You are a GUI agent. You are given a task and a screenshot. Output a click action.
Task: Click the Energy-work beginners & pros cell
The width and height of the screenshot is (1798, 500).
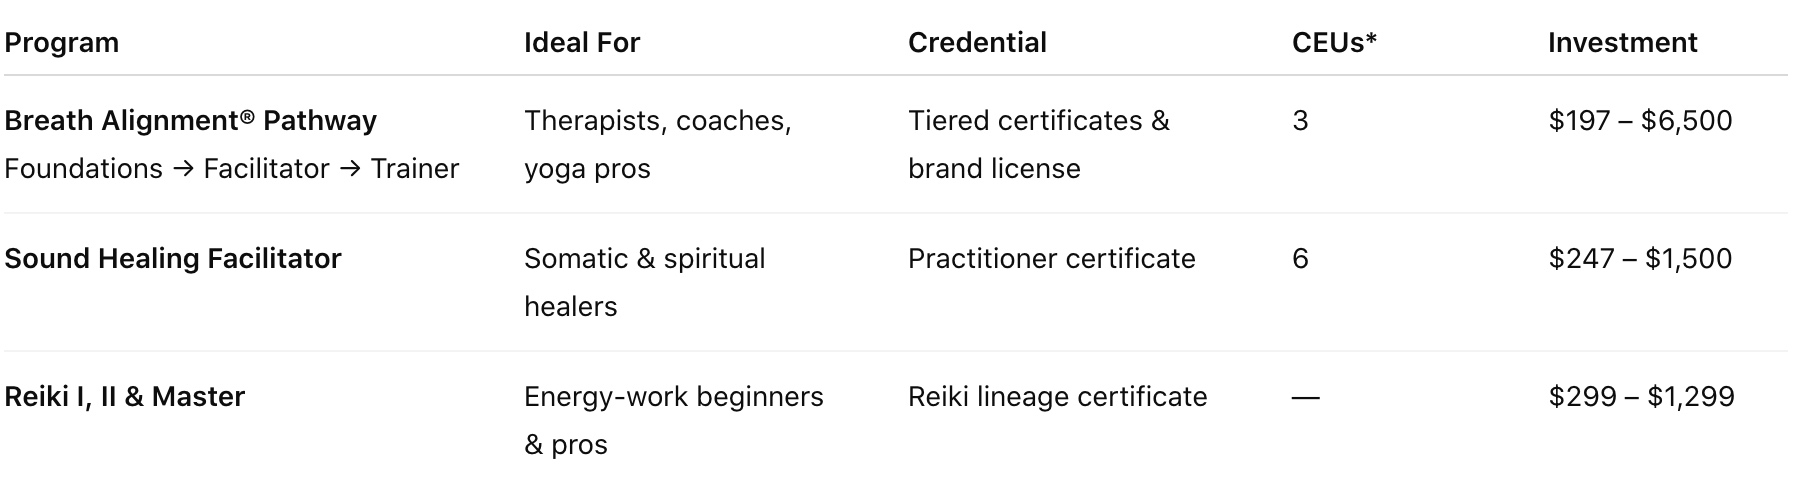point(674,420)
